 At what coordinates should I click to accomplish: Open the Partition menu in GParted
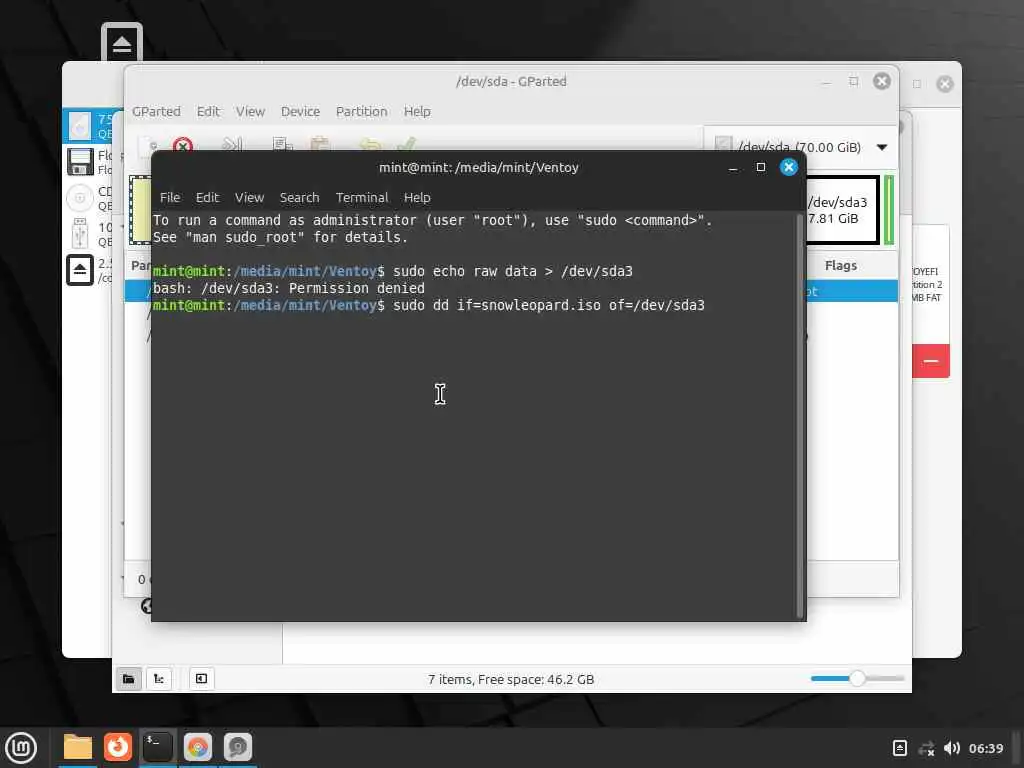coord(361,111)
